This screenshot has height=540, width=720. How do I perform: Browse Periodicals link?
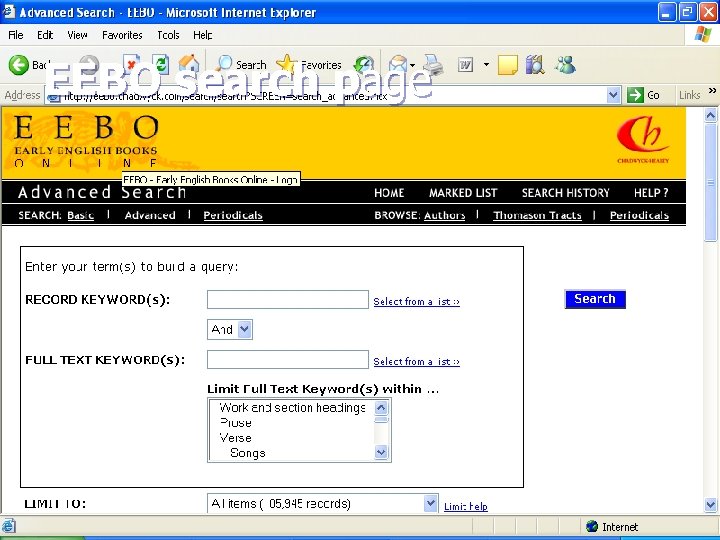pos(639,215)
